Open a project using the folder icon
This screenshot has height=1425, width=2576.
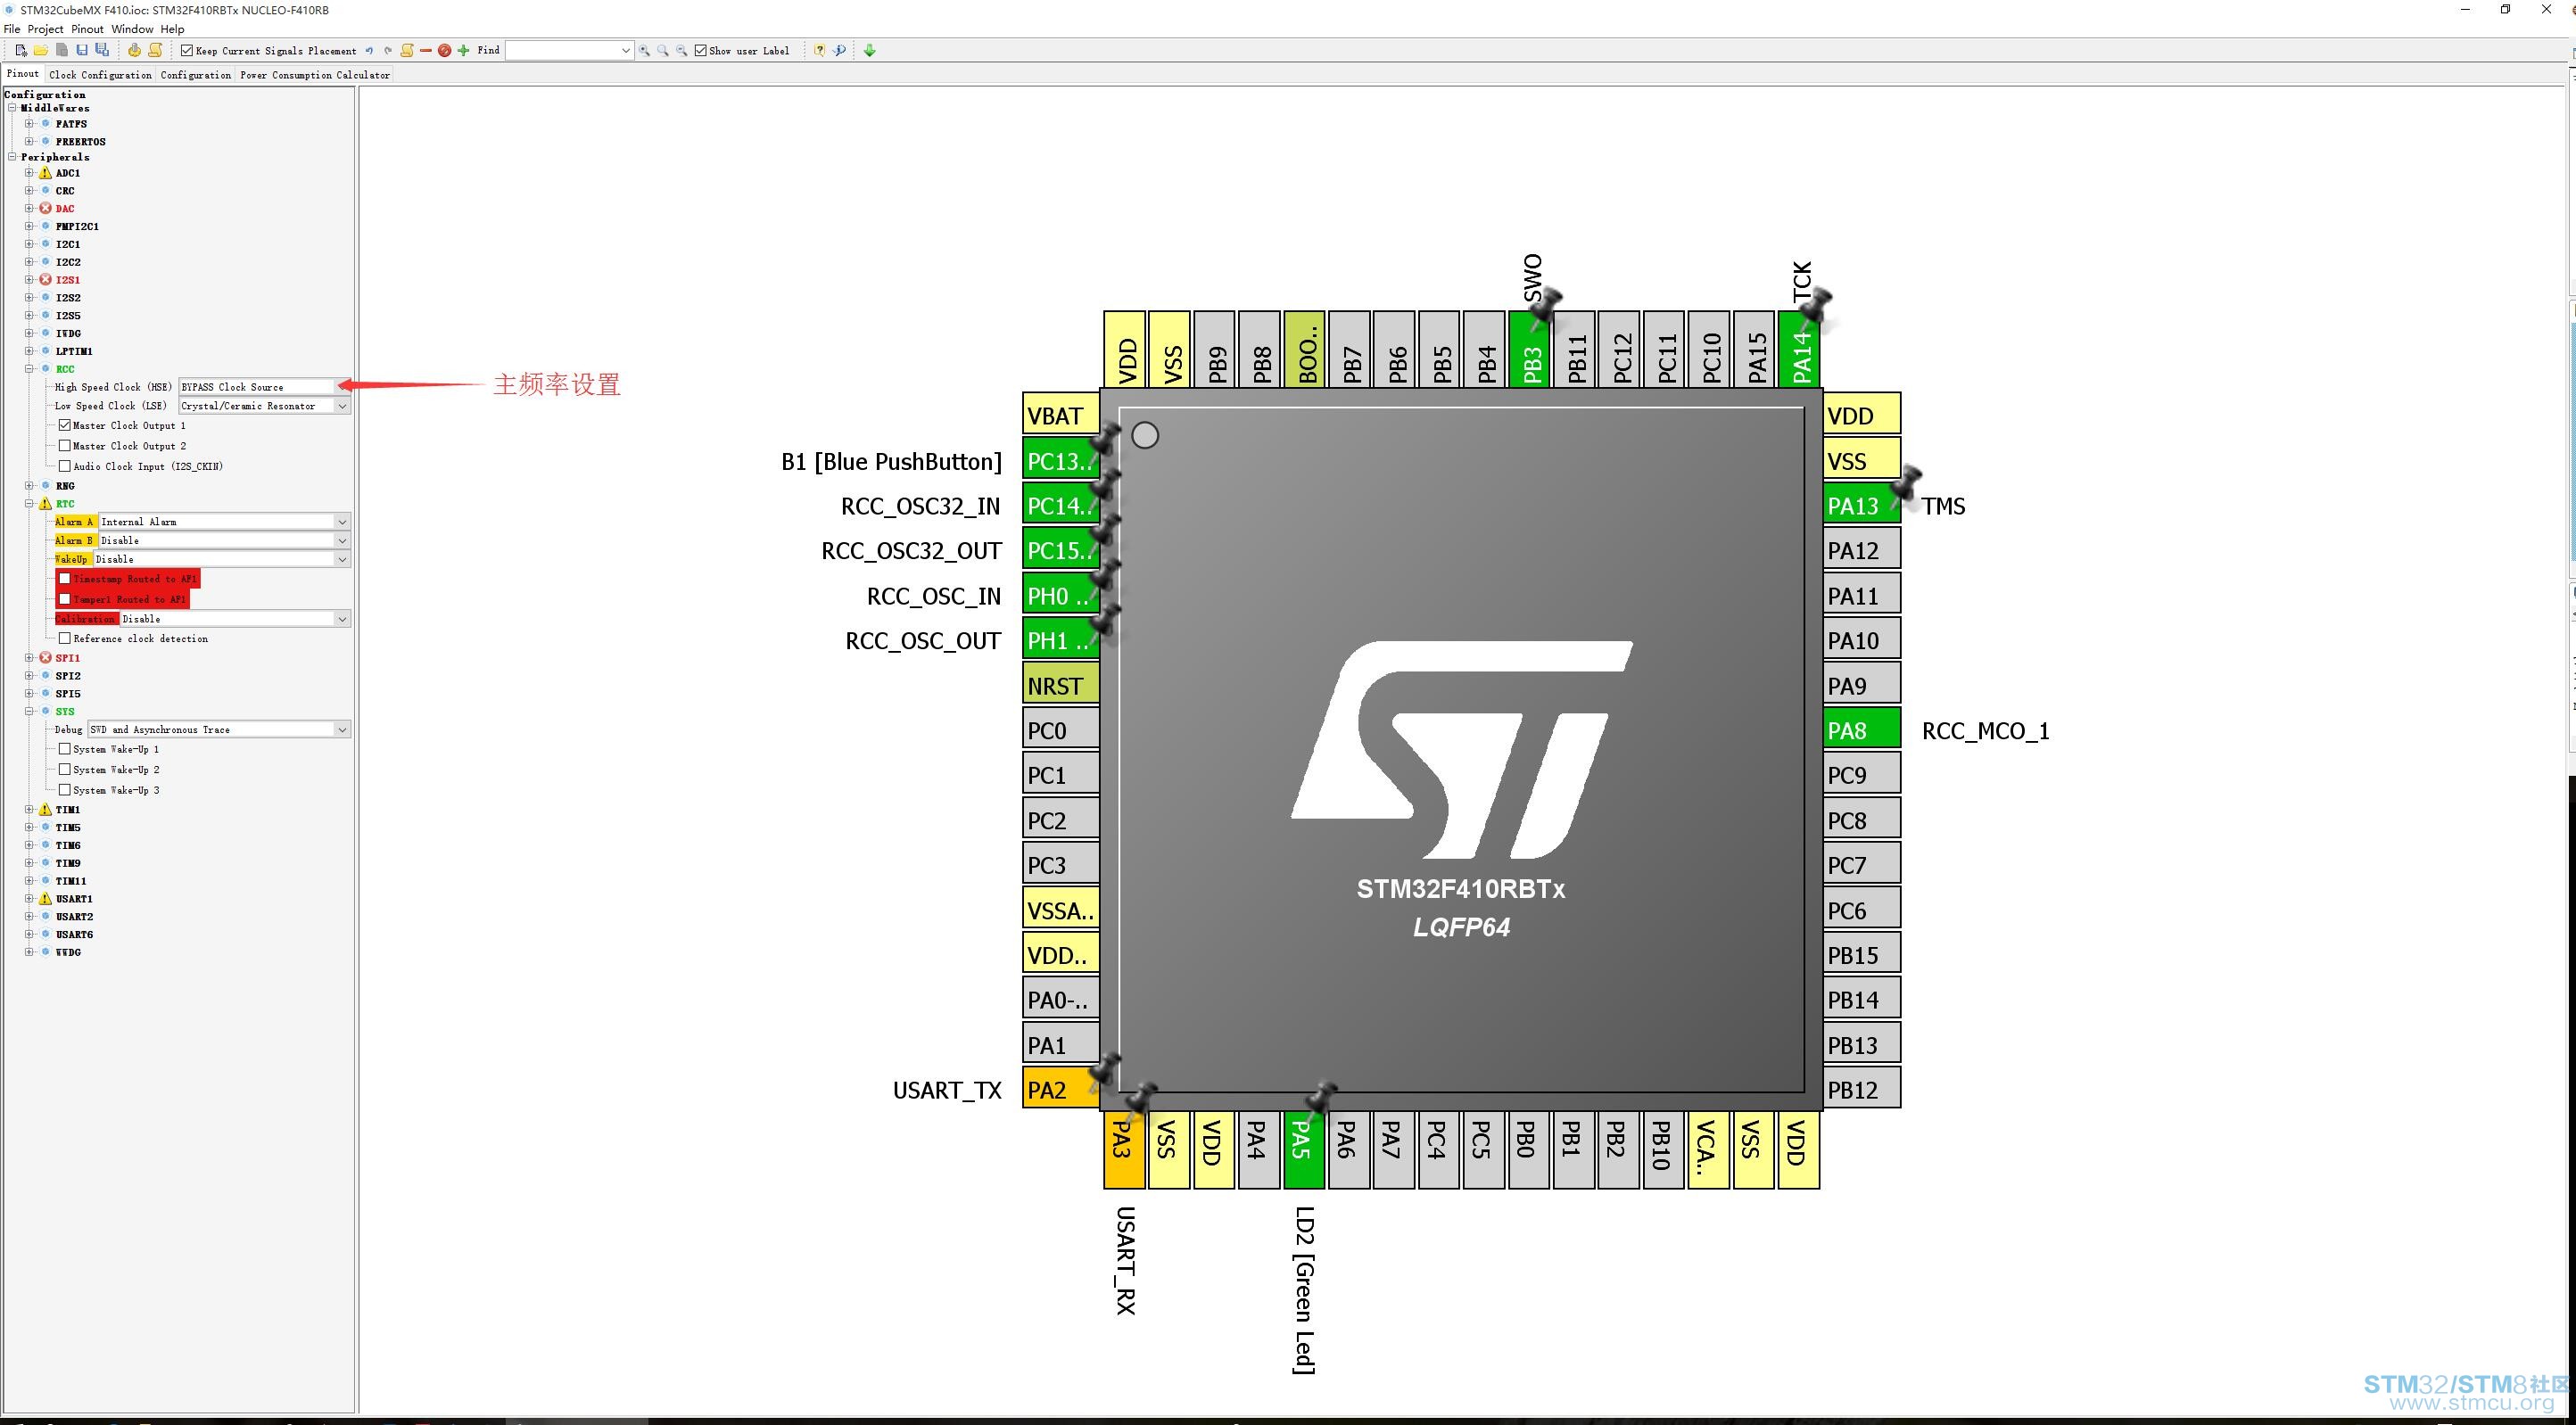pyautogui.click(x=40, y=50)
